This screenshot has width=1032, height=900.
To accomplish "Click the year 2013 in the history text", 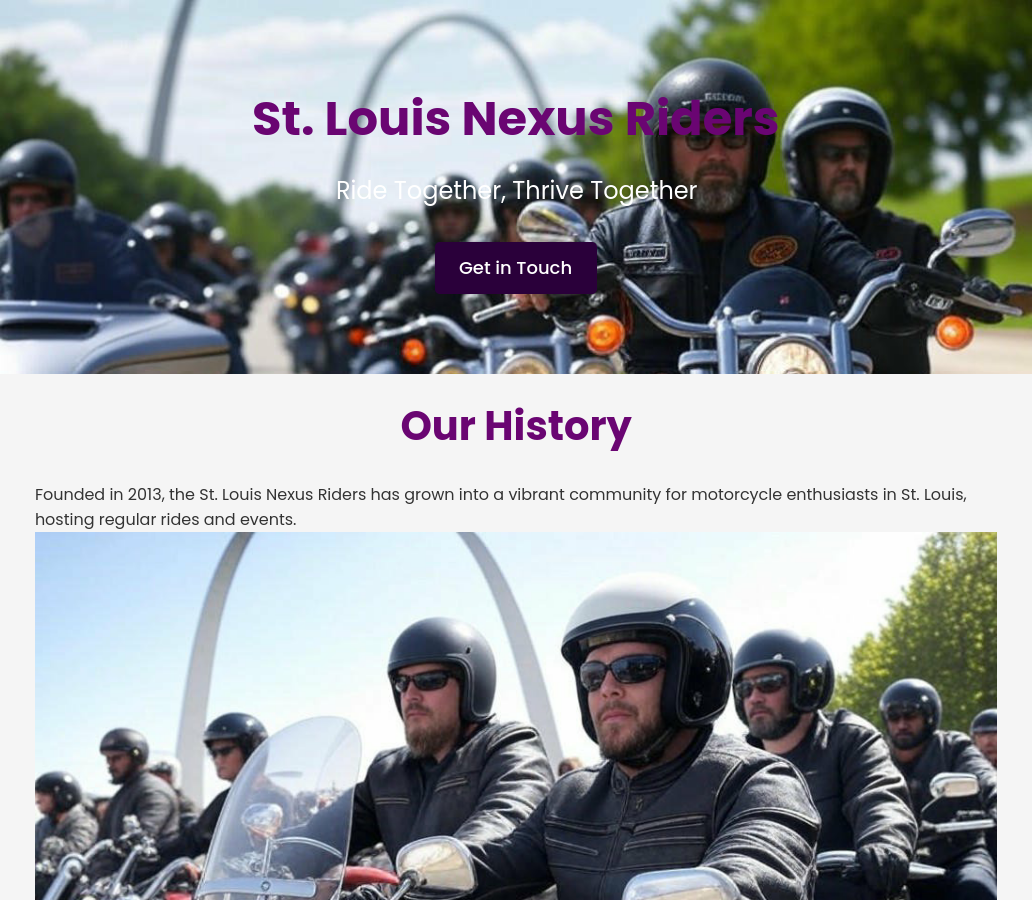I will coord(145,494).
